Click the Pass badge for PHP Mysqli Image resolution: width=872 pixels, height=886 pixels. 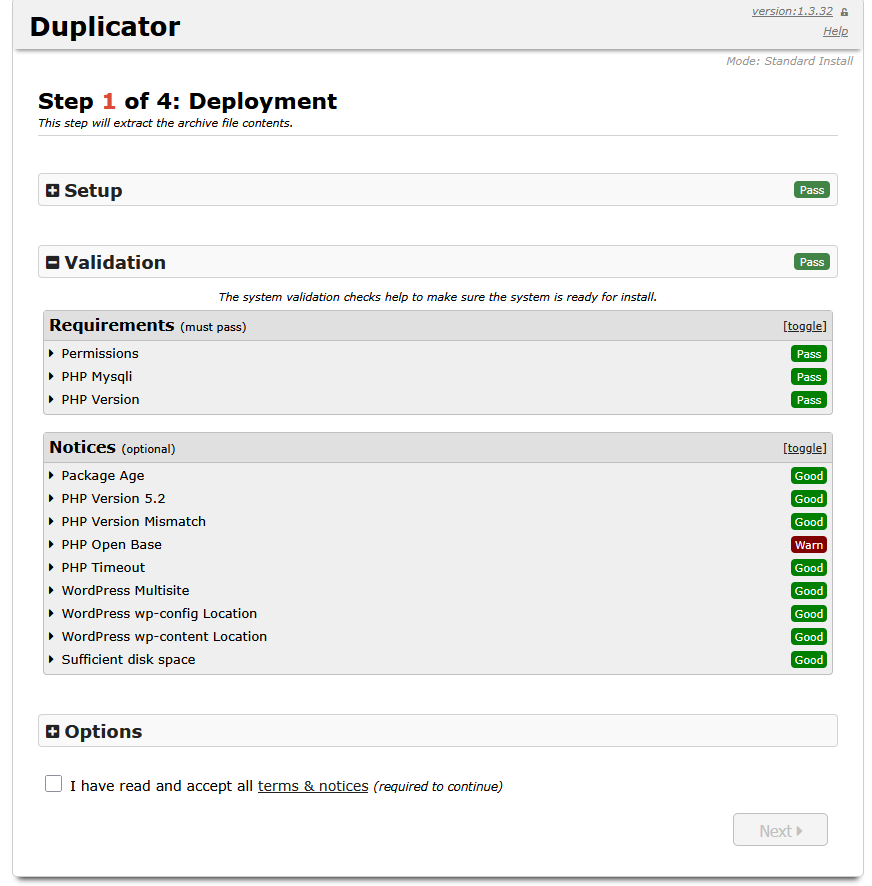[808, 377]
